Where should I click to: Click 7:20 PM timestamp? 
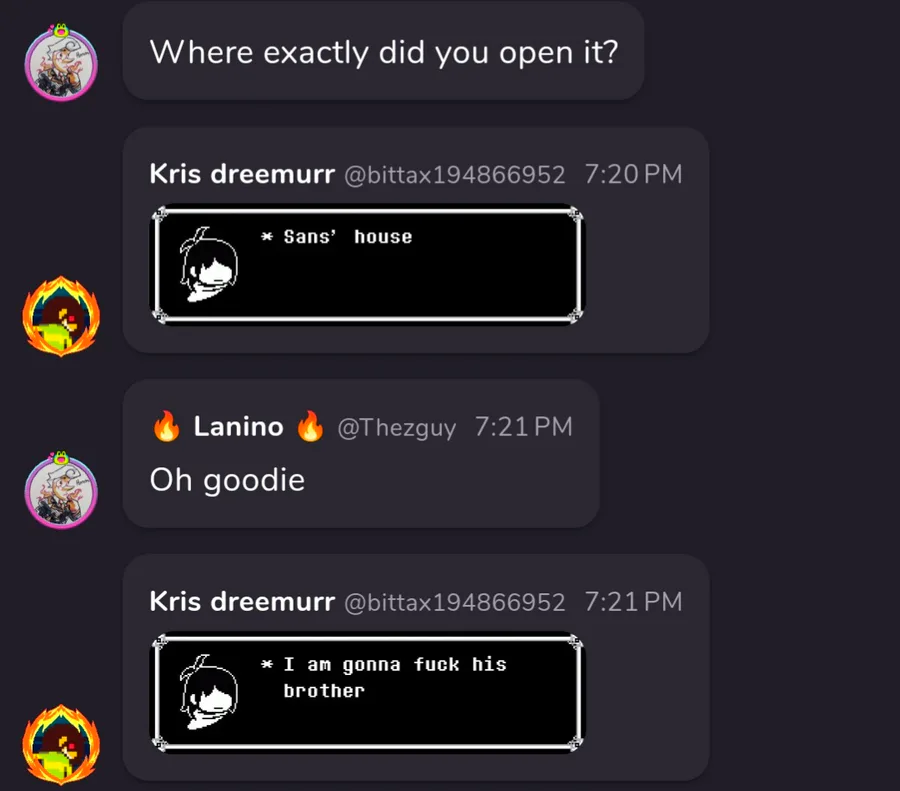[x=634, y=174]
